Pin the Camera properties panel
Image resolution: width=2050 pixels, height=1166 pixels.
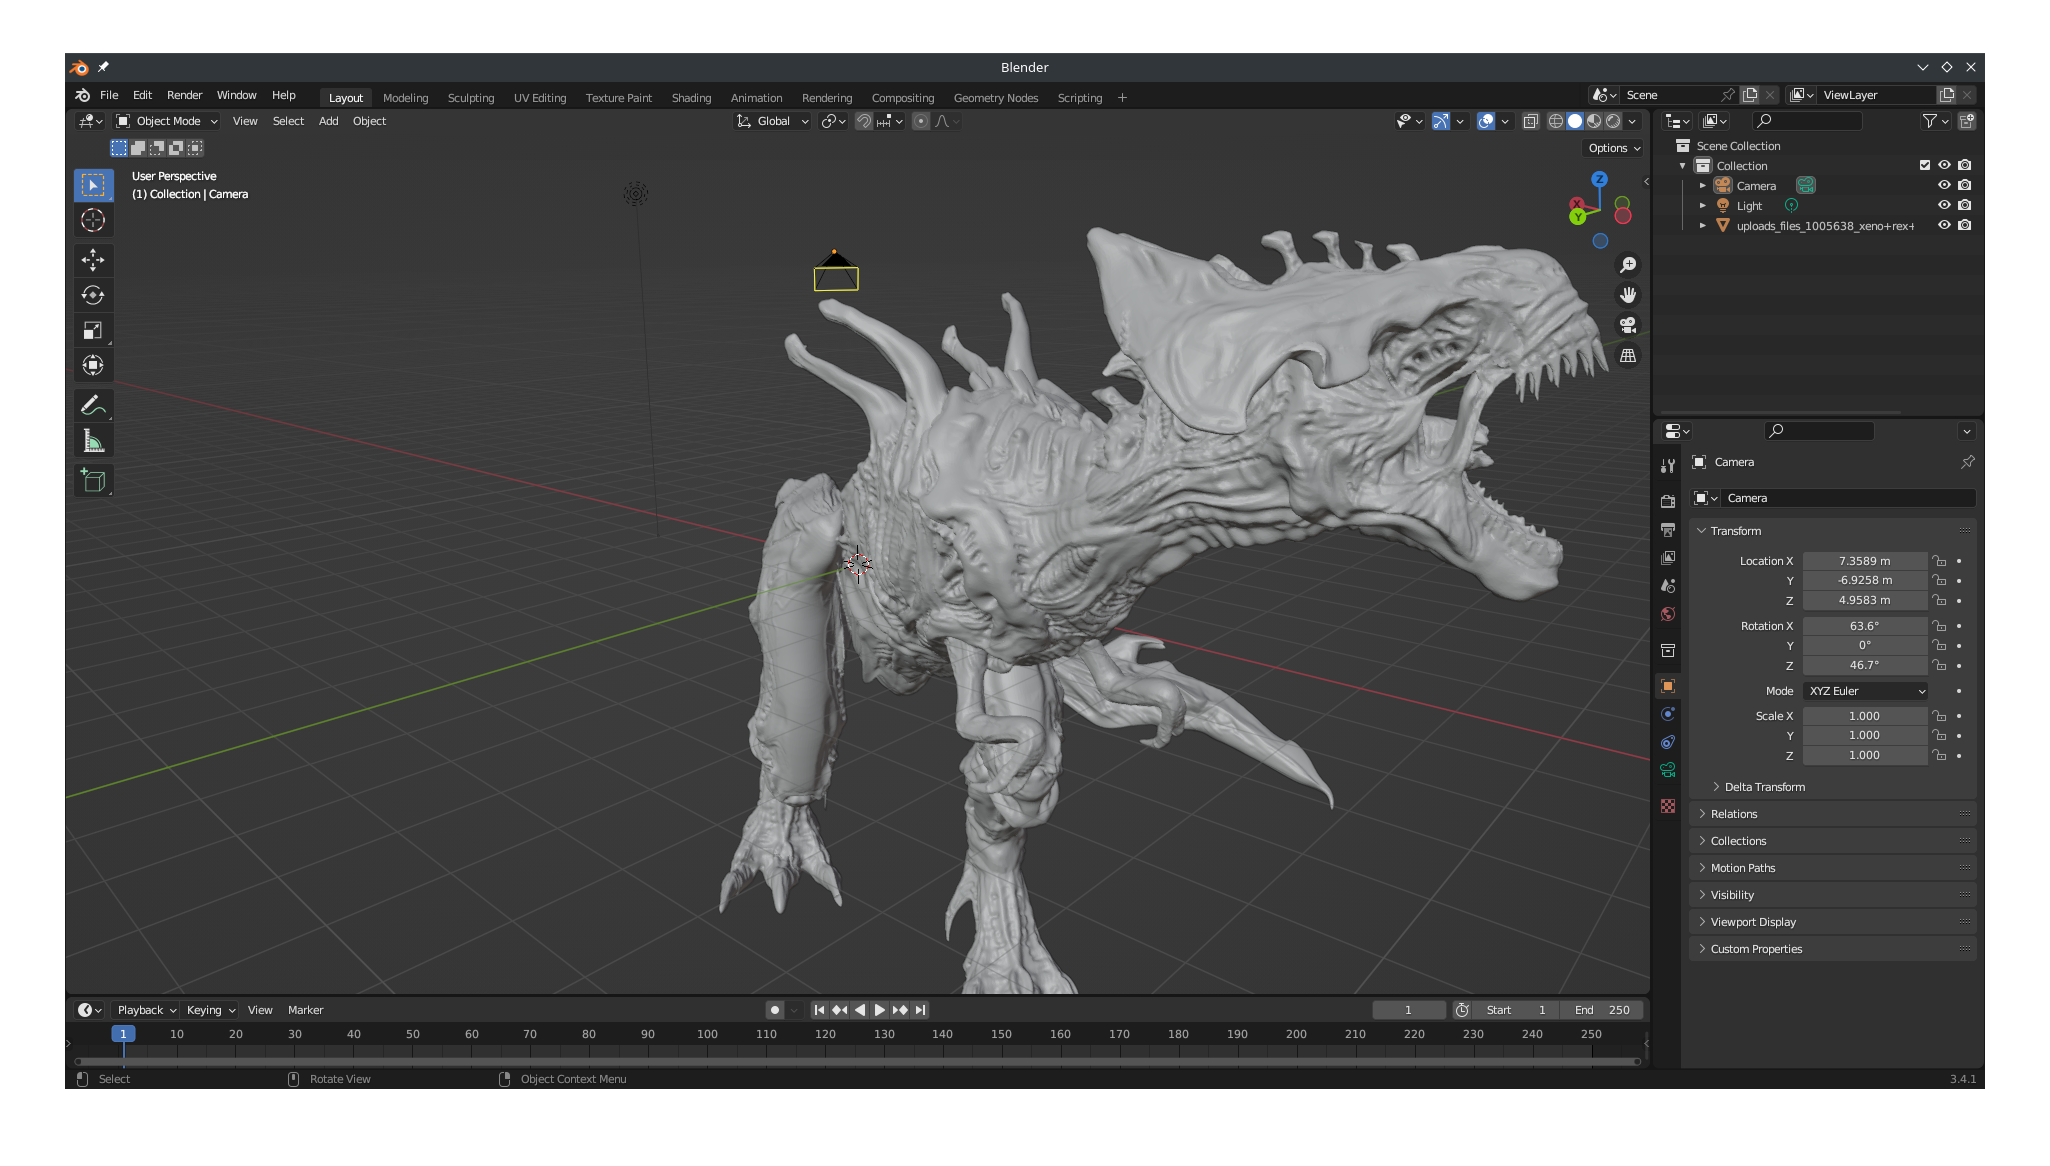click(1967, 462)
